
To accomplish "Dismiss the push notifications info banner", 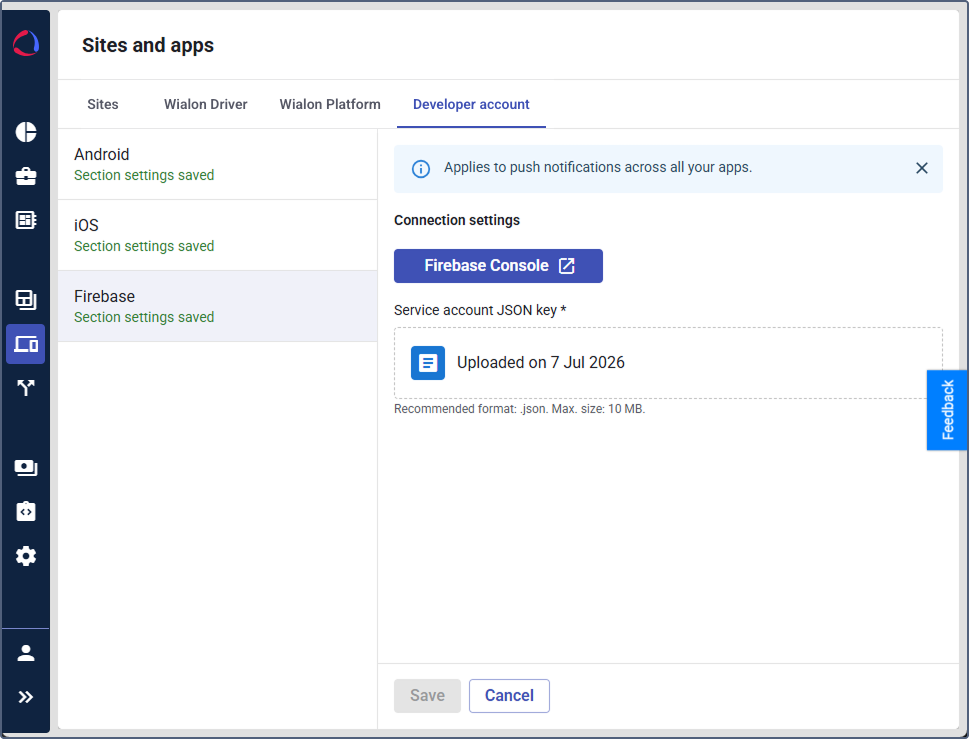I will click(921, 168).
